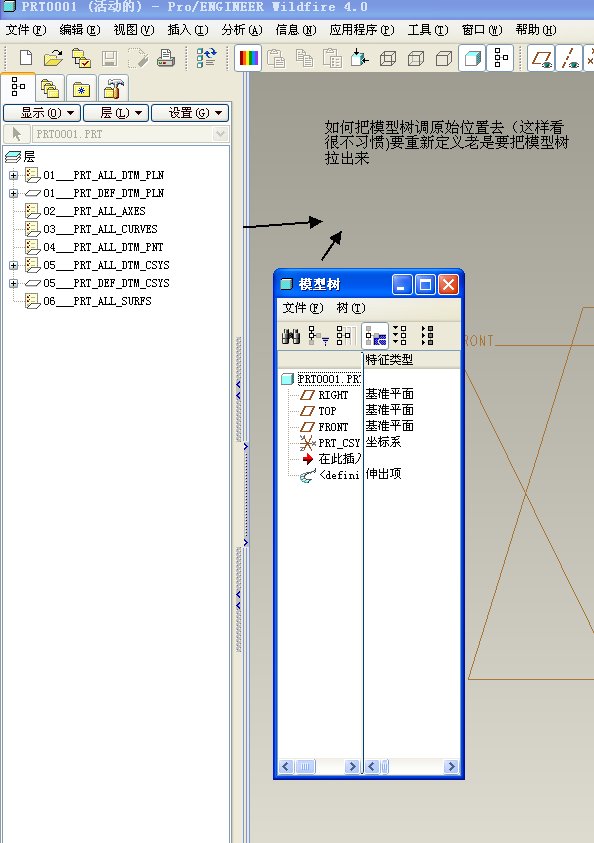Open 树(T) menu in 模型树 window
This screenshot has height=843, width=594.
point(350,308)
